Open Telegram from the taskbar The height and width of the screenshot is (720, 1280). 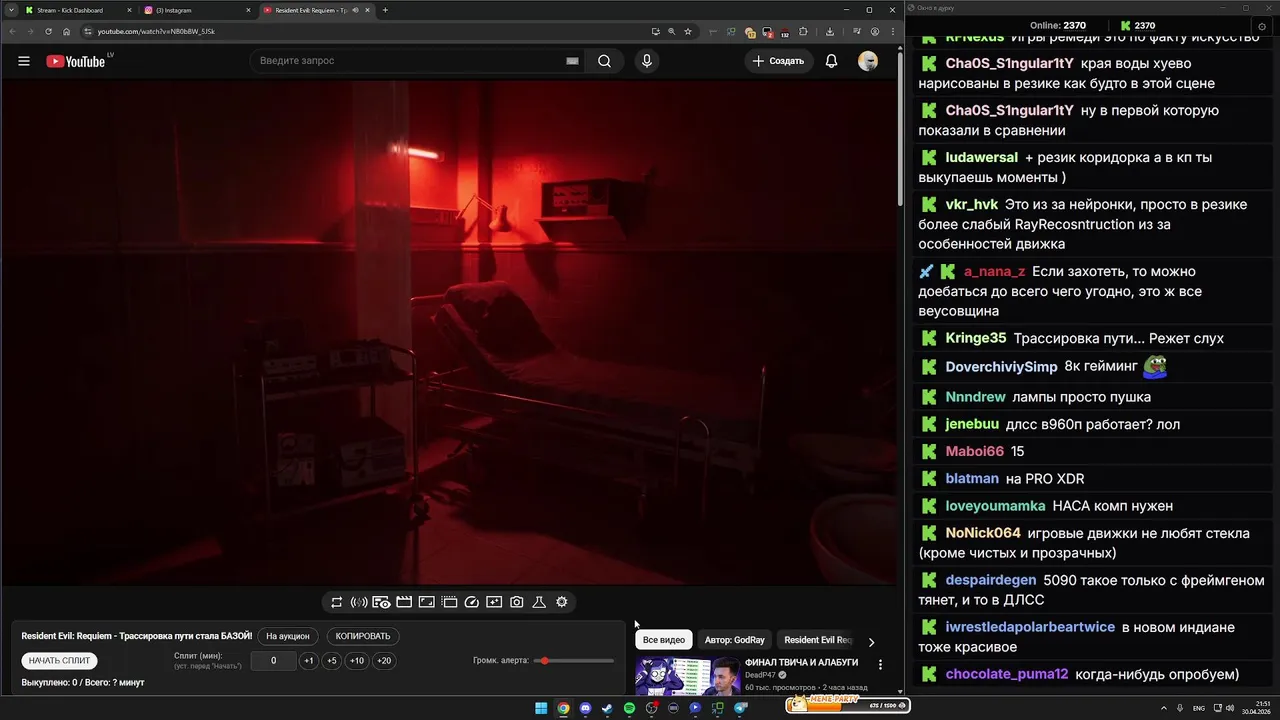[740, 708]
